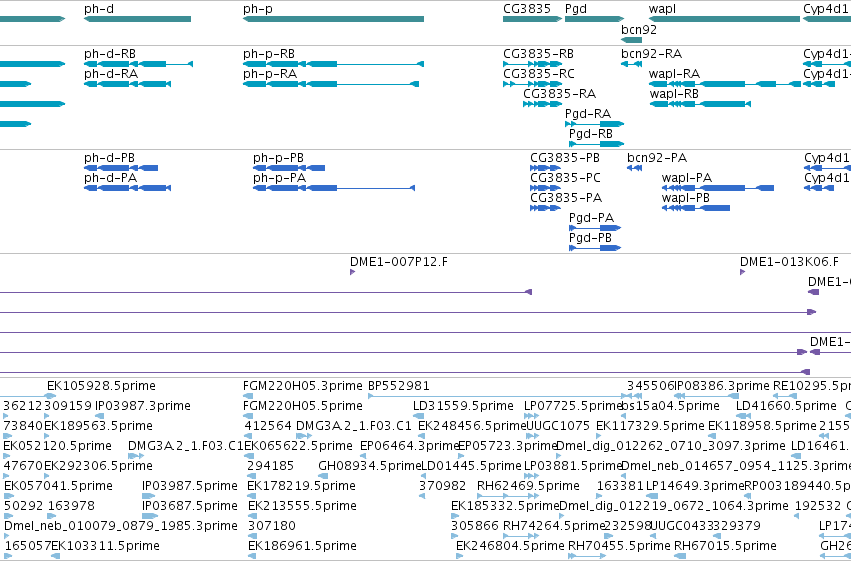Select transcript Pgd-RB label

tap(590, 134)
